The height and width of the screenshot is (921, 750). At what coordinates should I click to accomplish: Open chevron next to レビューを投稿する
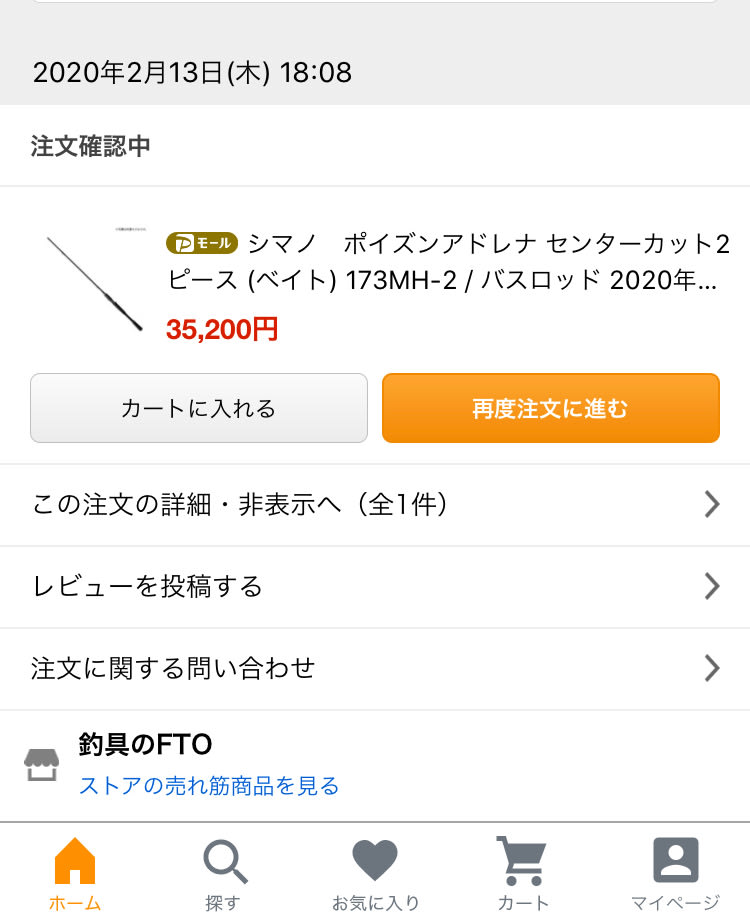pos(712,586)
